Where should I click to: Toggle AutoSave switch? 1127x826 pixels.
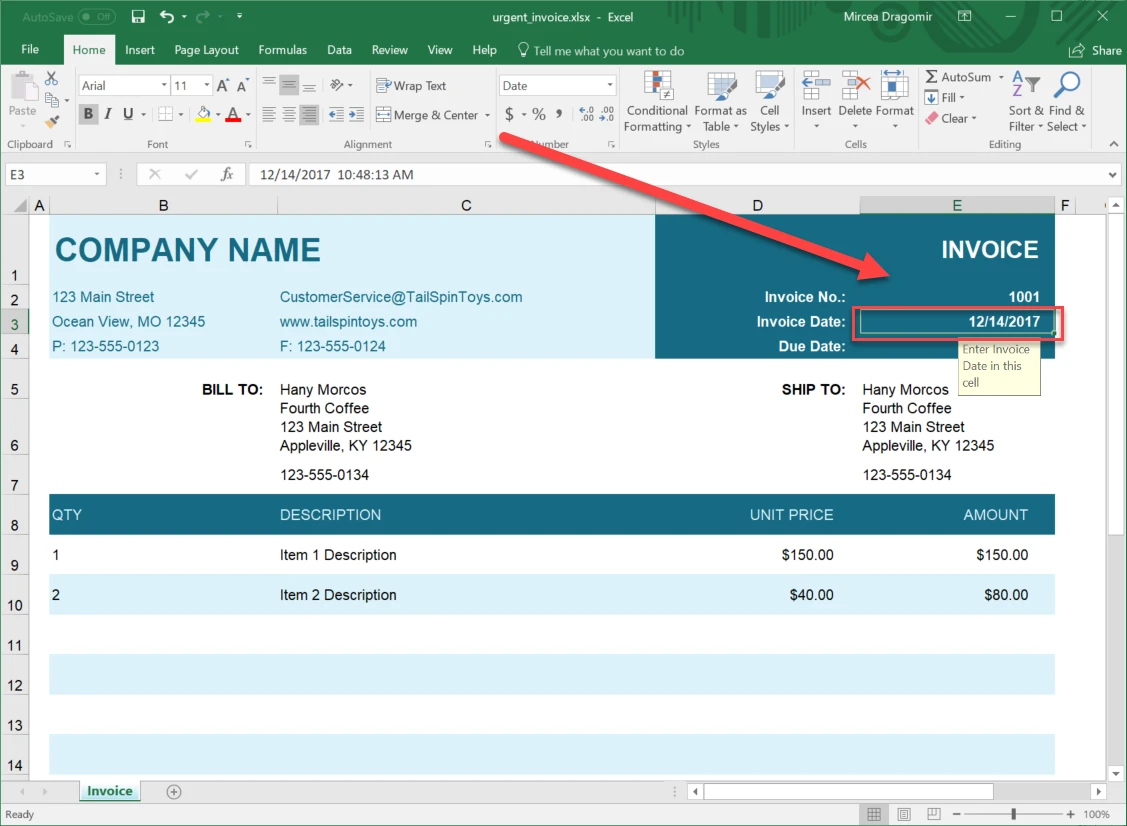click(x=96, y=17)
